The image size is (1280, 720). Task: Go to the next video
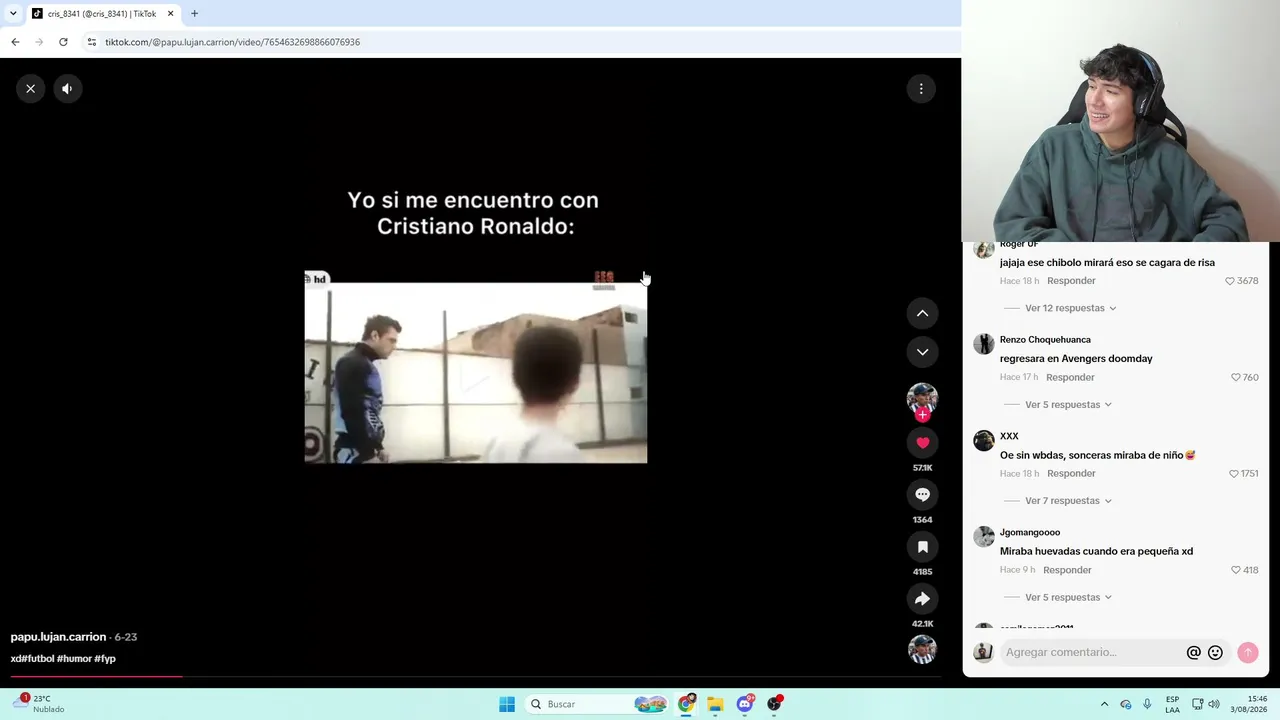922,352
